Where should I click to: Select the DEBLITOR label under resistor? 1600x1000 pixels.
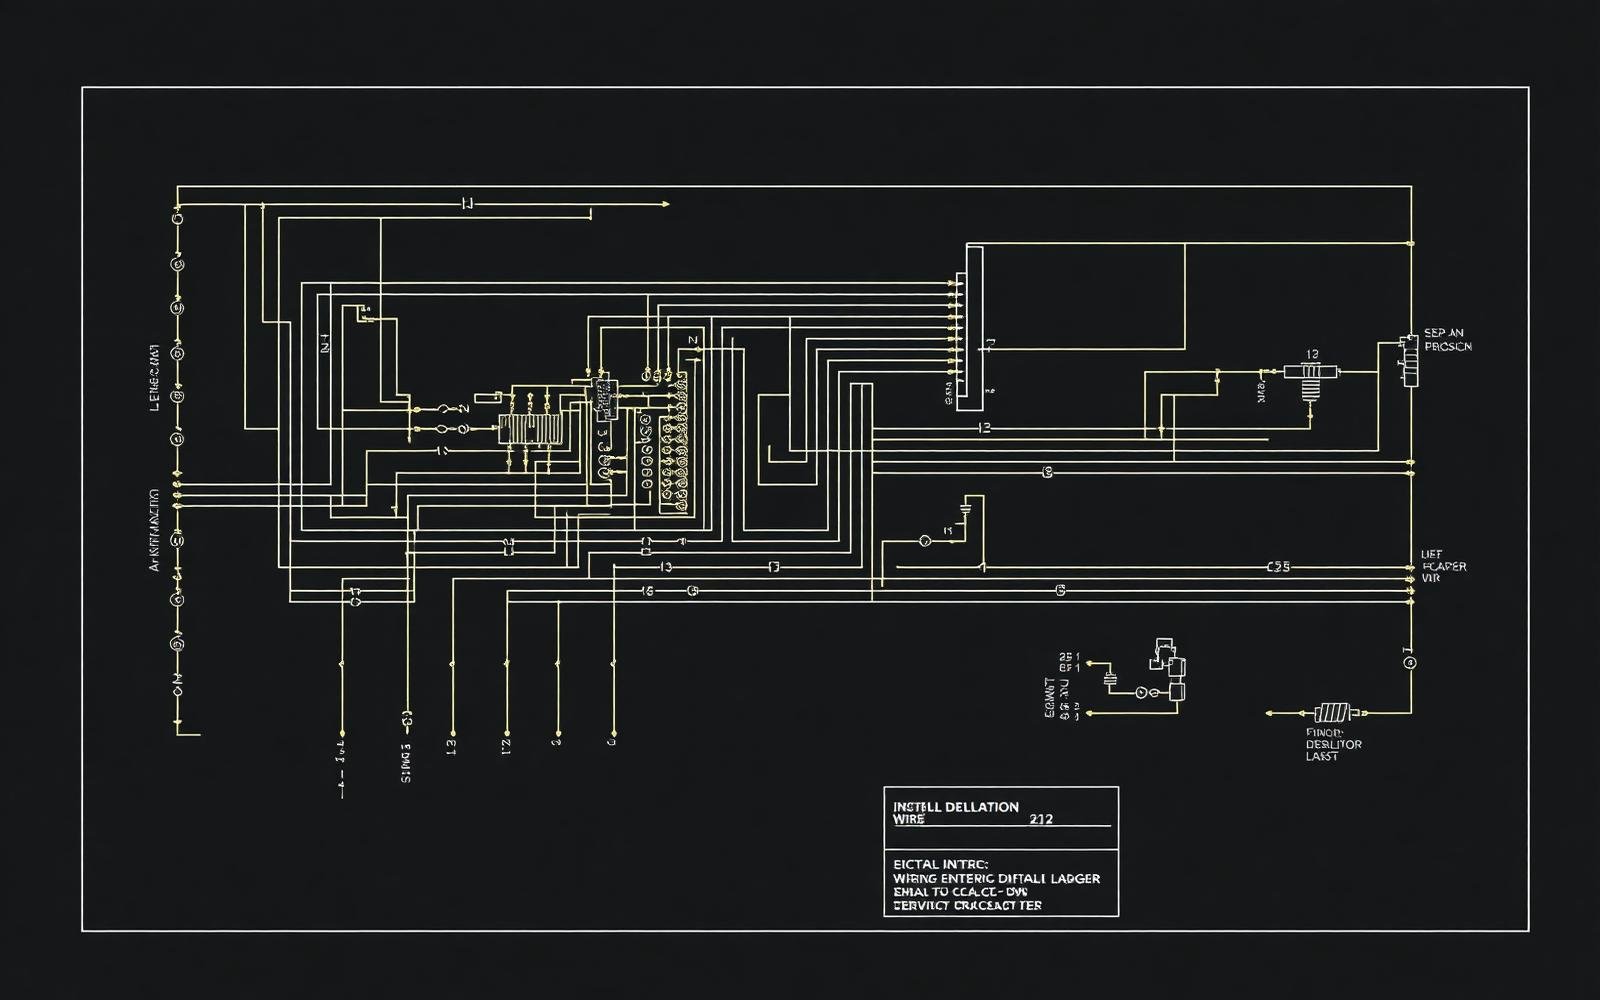coord(1333,744)
